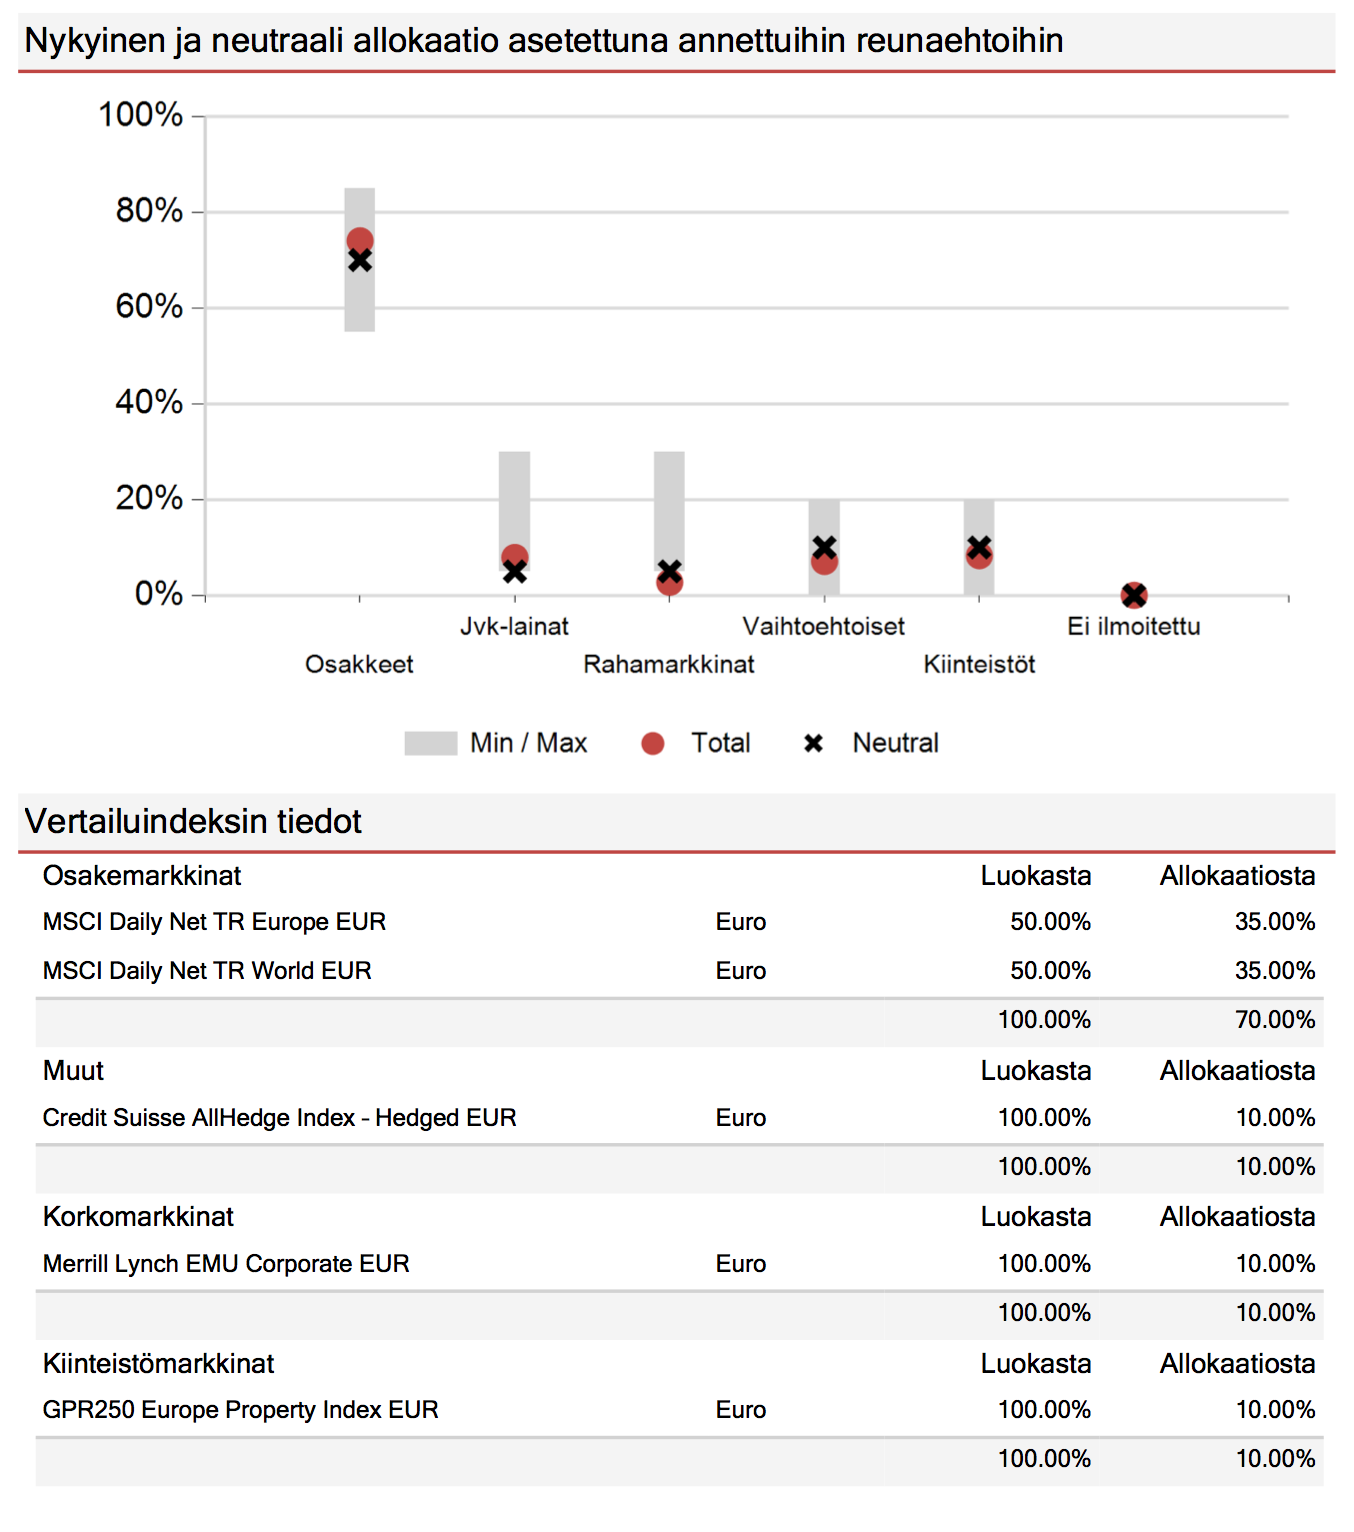Click the Neutral cross above Vaihtoehtoiset

point(824,547)
